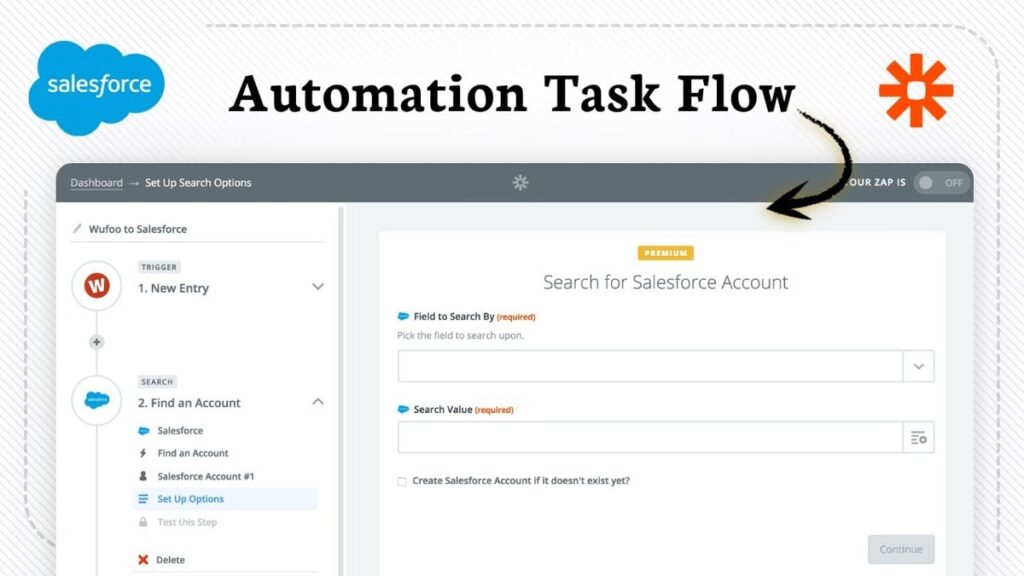Screen dimensions: 1024x576
Task: Click the lines icon beside Set Up Options
Action: click(x=143, y=499)
